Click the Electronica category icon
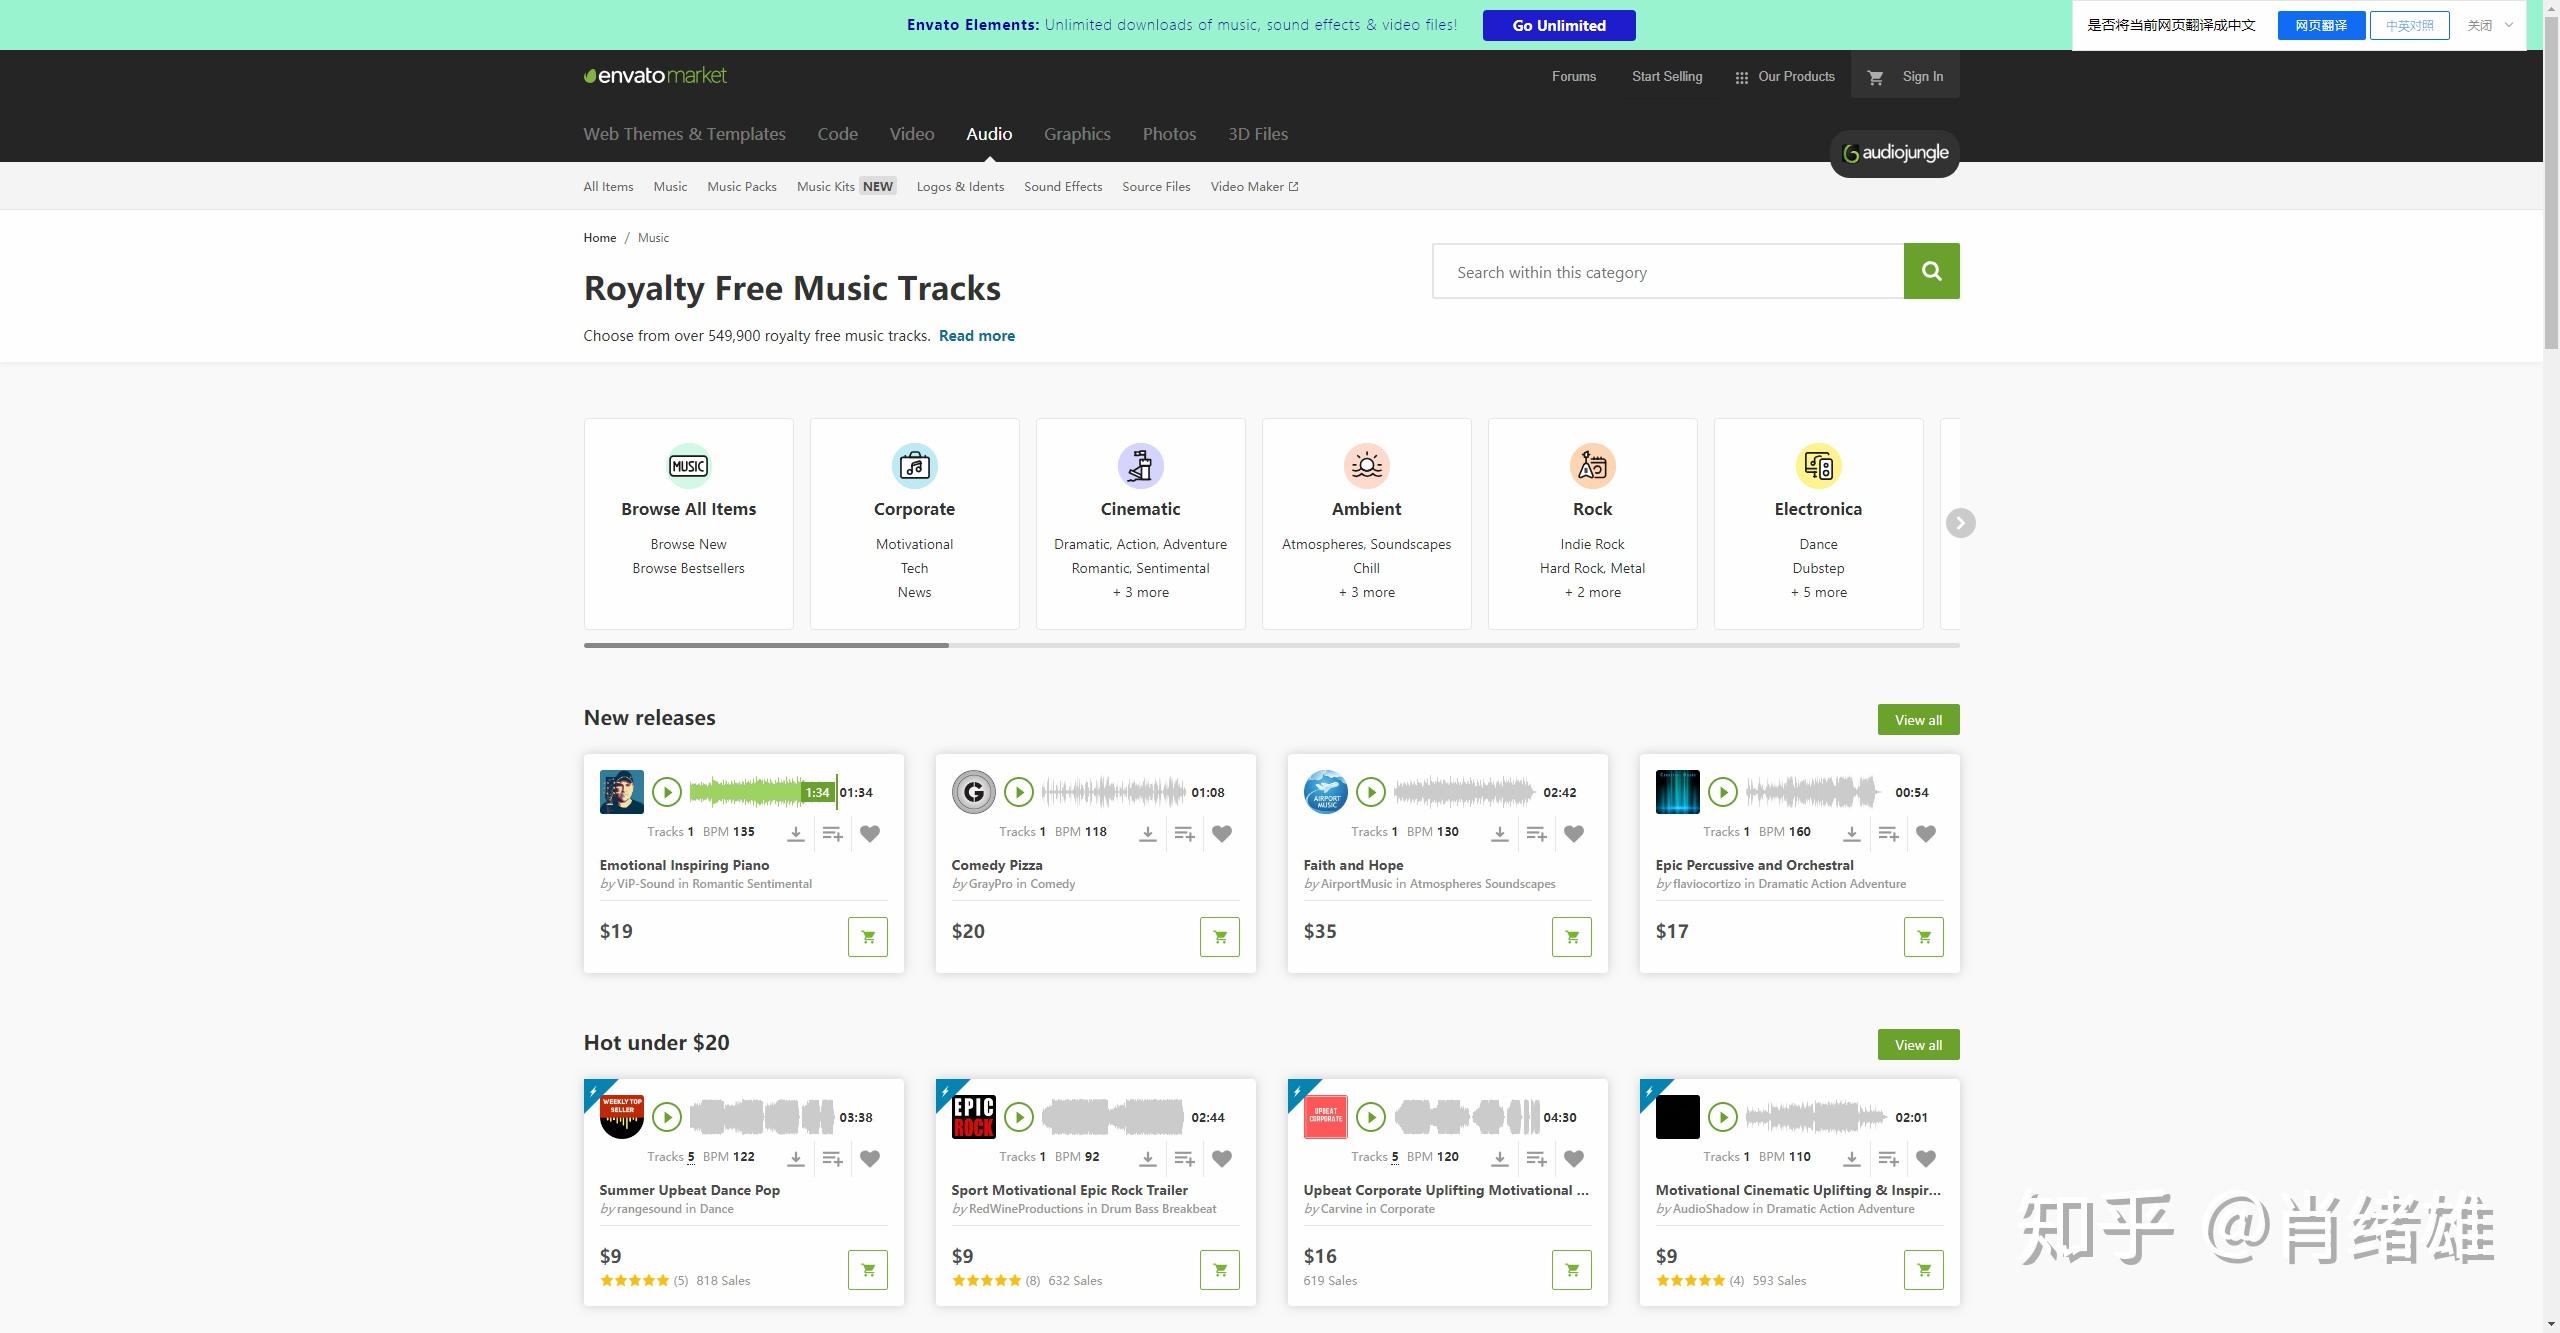 1818,466
